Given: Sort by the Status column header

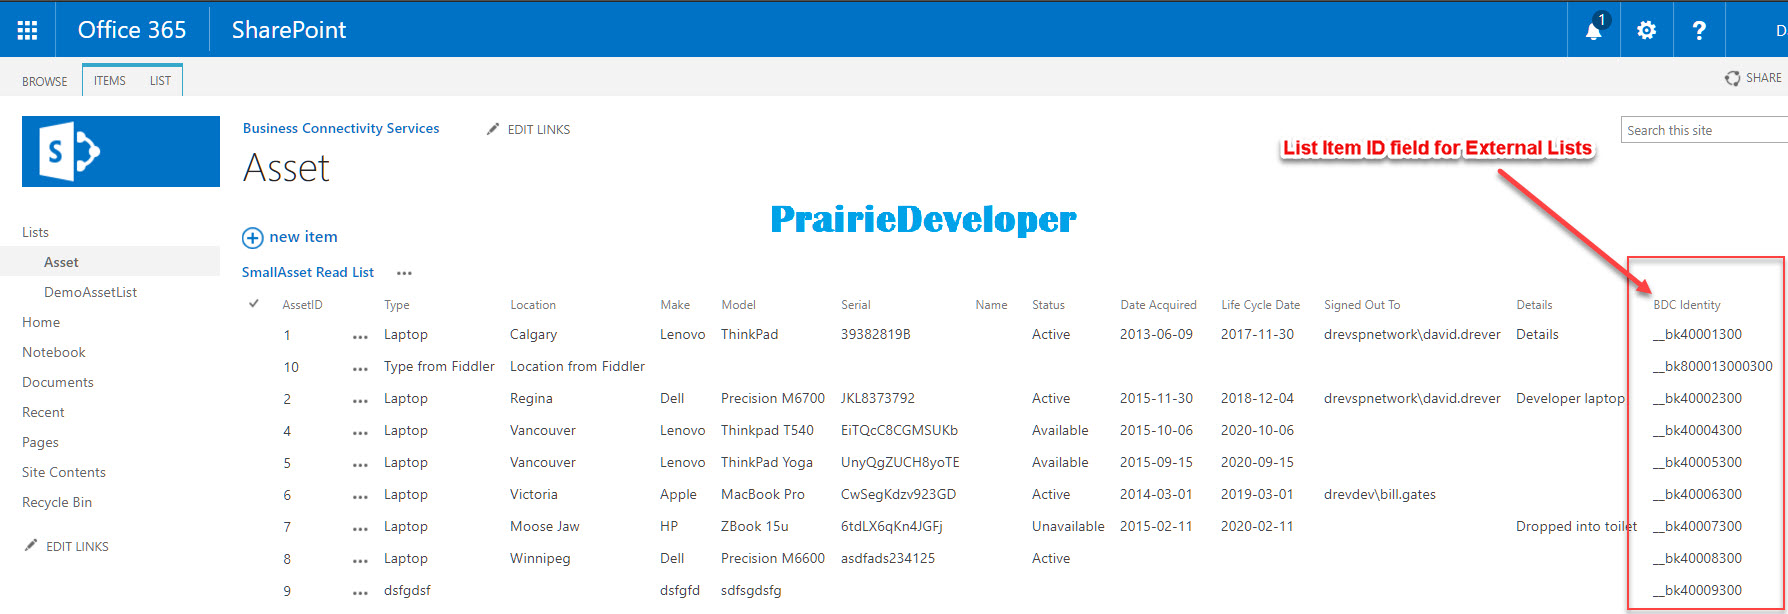Looking at the screenshot, I should click(x=1048, y=305).
